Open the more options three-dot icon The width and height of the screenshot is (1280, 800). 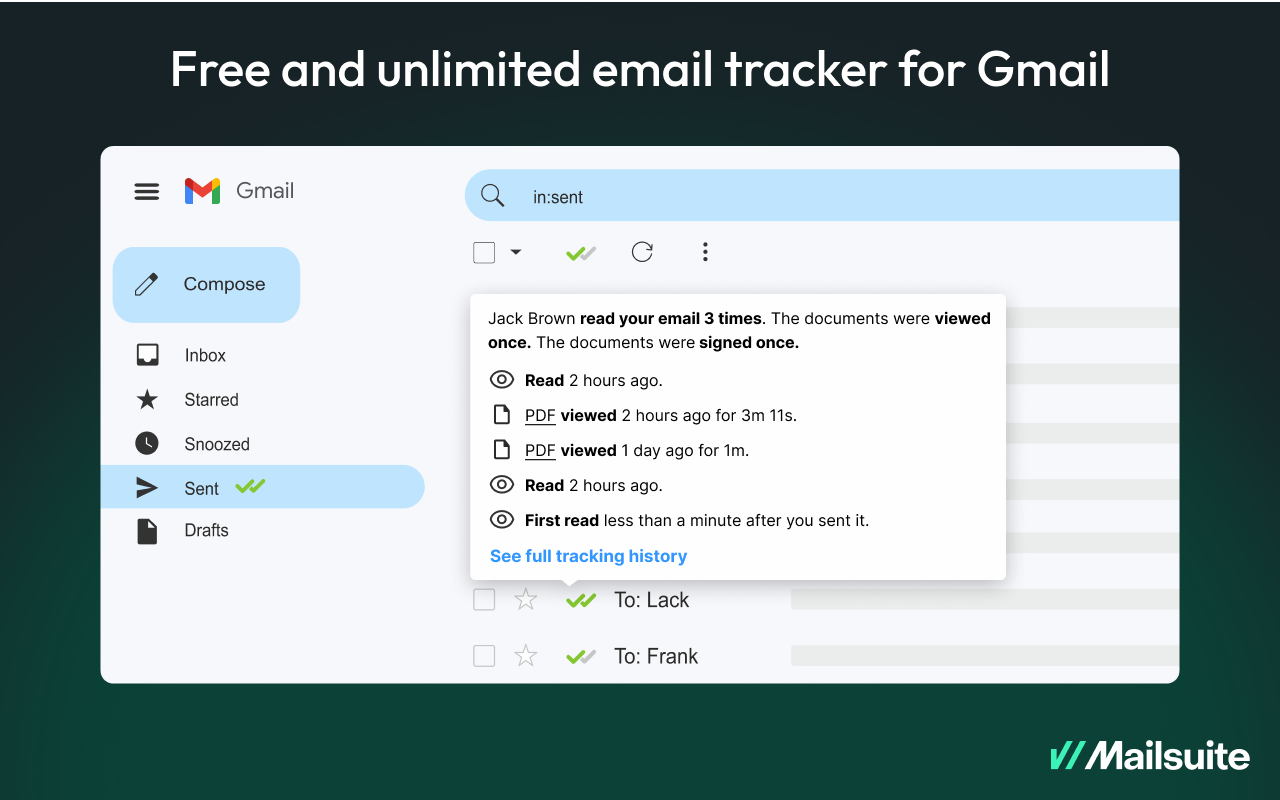705,252
